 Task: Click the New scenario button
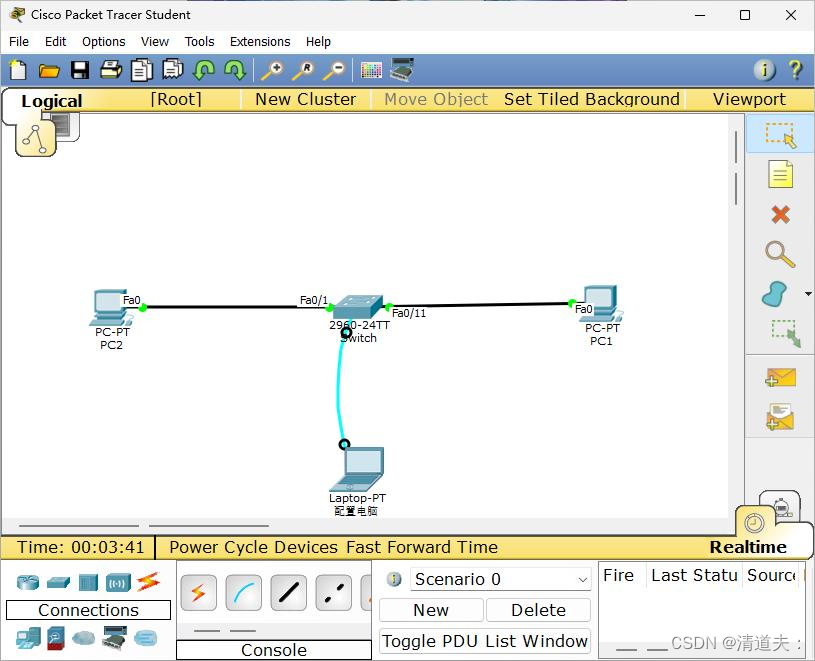point(431,610)
